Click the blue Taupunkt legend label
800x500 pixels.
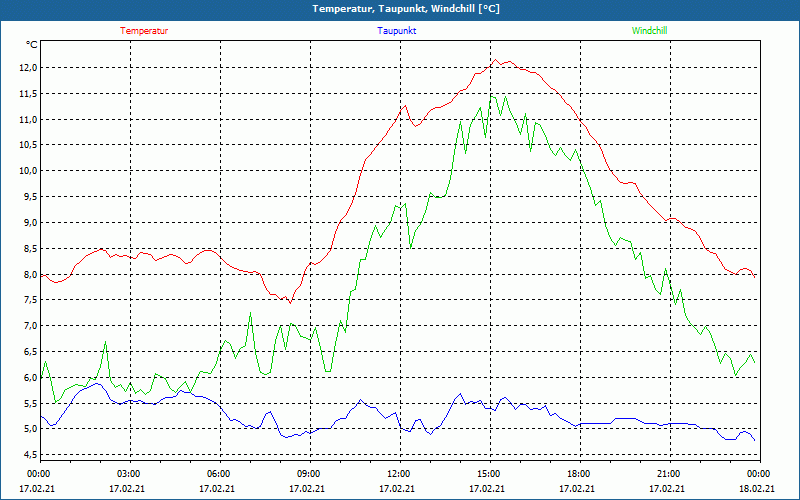click(397, 31)
